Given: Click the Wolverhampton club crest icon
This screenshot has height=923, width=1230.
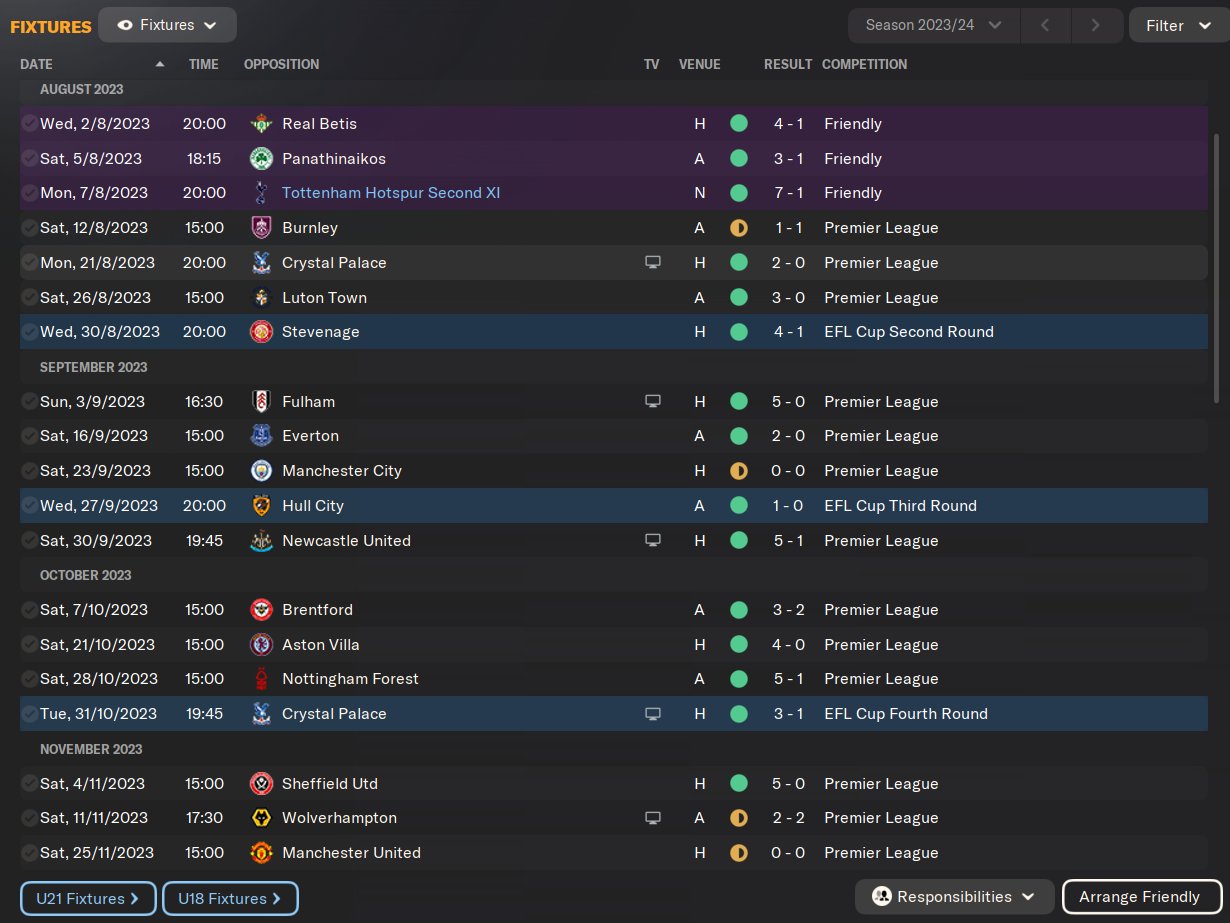Looking at the screenshot, I should pos(261,818).
